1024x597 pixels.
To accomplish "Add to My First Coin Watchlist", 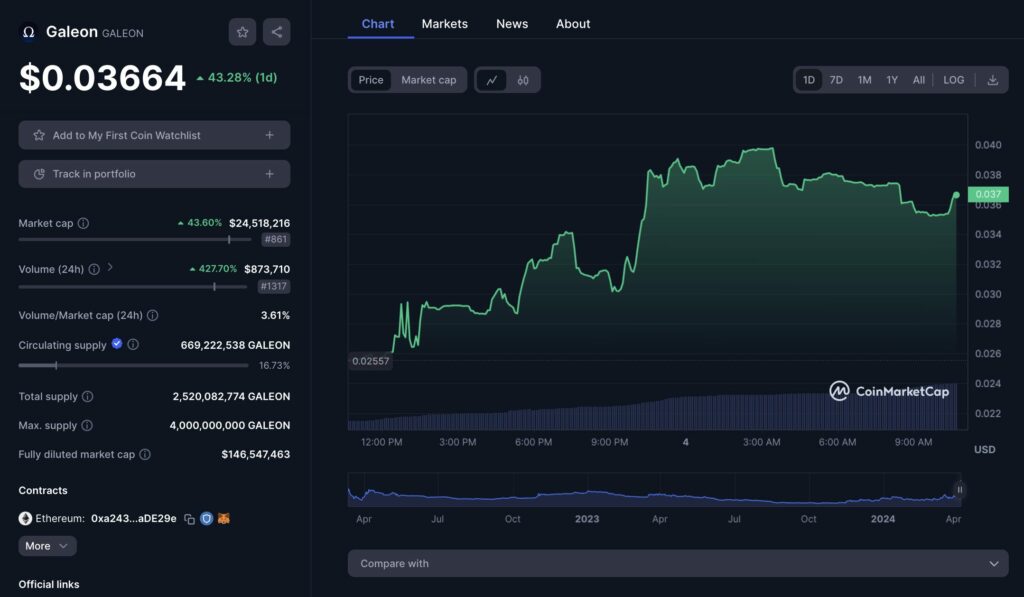I will click(x=154, y=135).
